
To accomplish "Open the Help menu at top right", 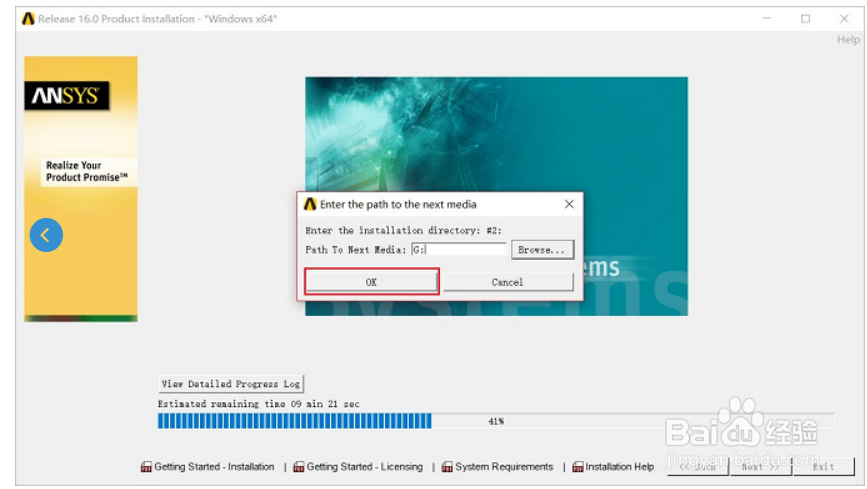I will (x=848, y=40).
